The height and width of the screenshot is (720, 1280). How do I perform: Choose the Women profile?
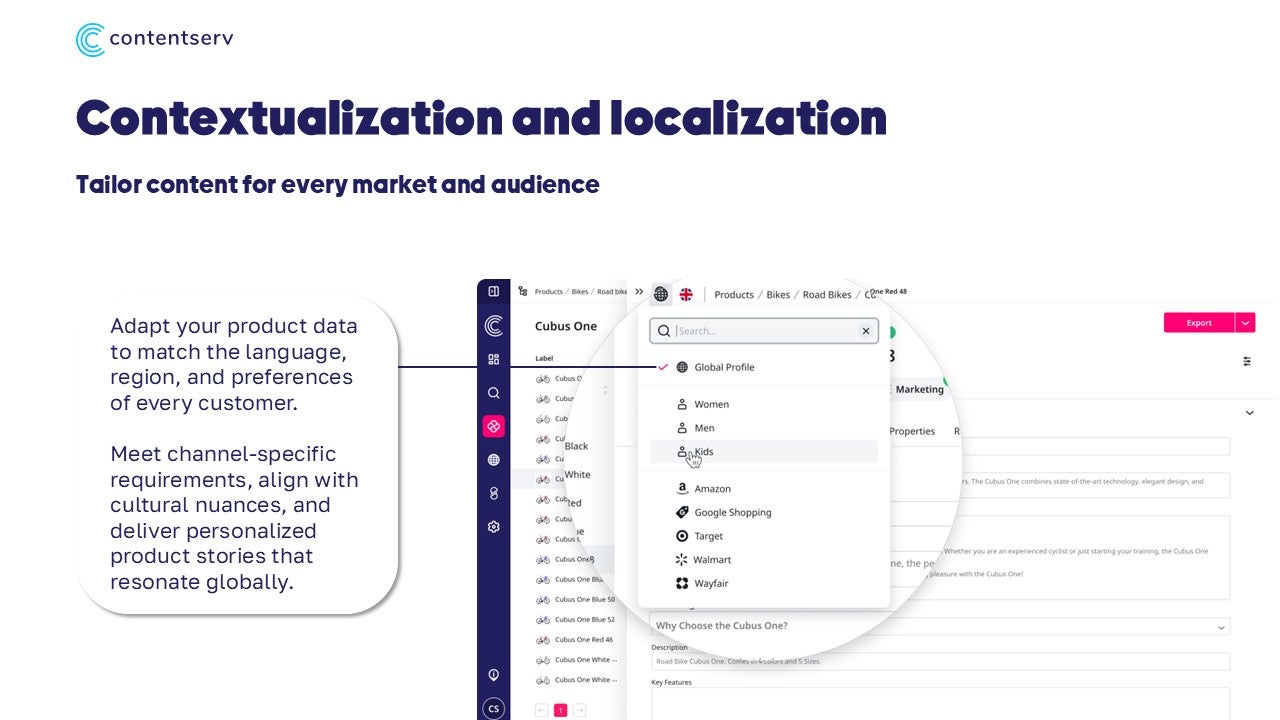(764, 404)
